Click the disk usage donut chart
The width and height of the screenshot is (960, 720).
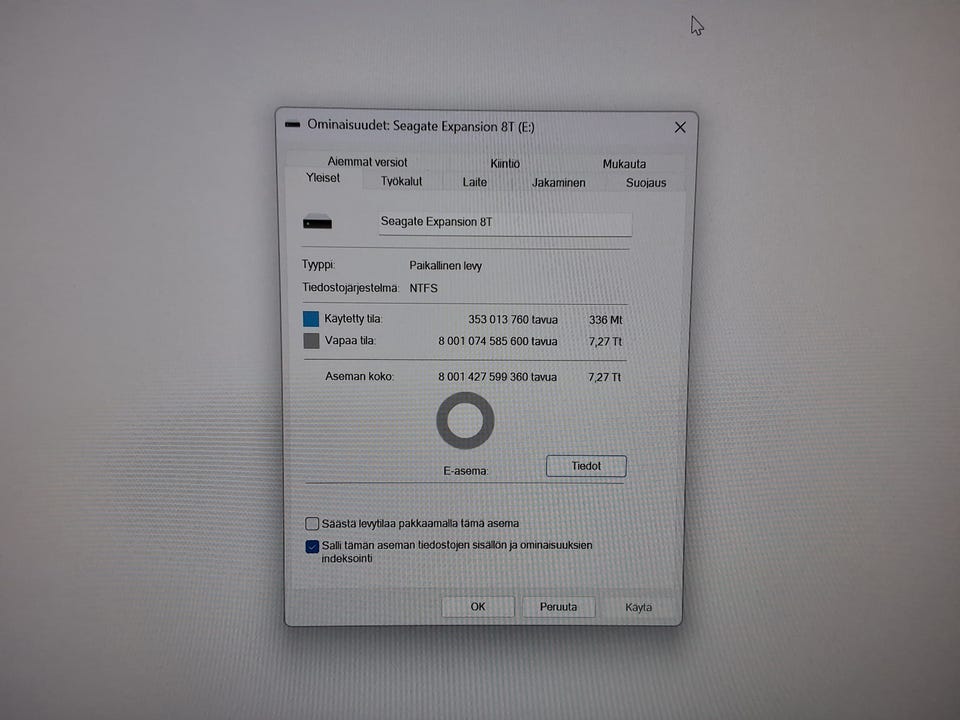coord(465,421)
